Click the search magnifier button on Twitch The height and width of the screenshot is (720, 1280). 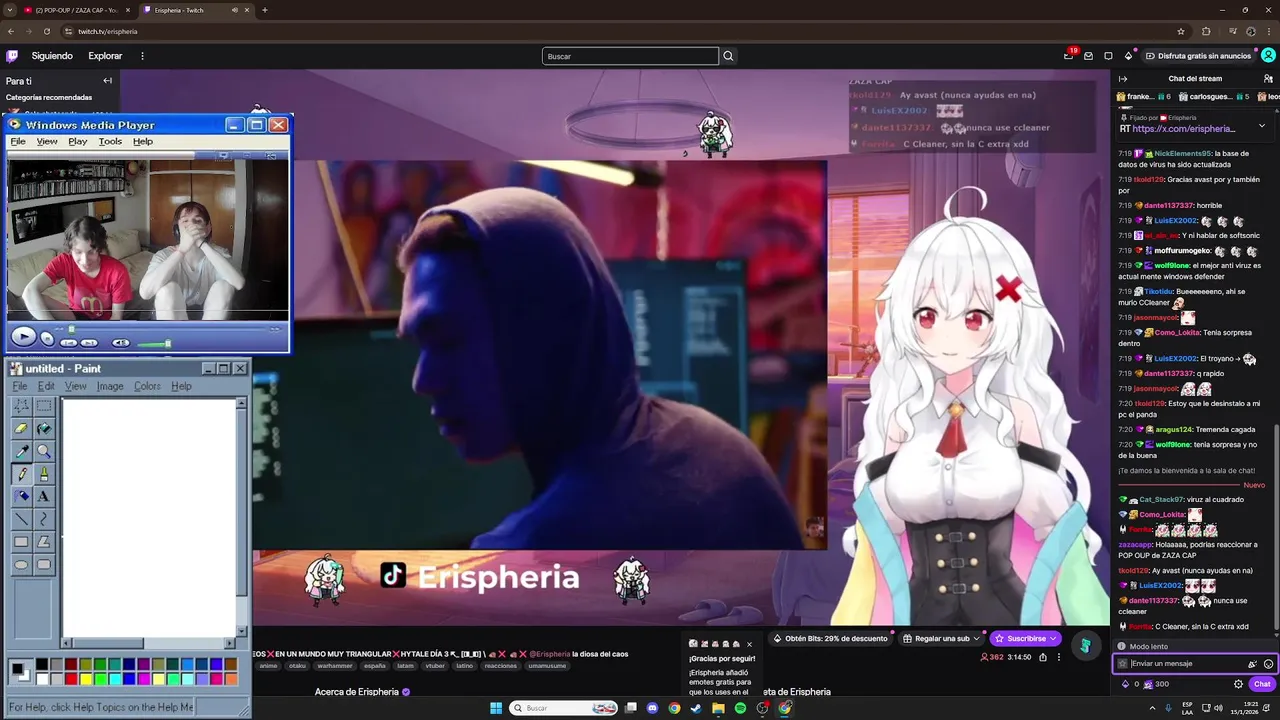(728, 56)
